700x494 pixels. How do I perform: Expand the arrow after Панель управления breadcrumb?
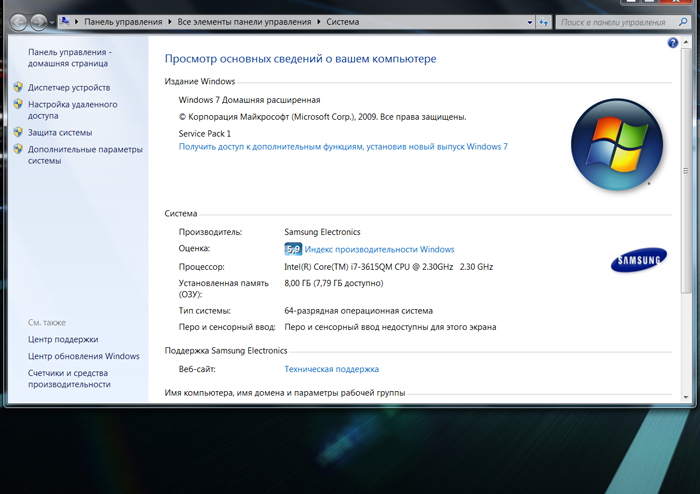click(x=170, y=20)
